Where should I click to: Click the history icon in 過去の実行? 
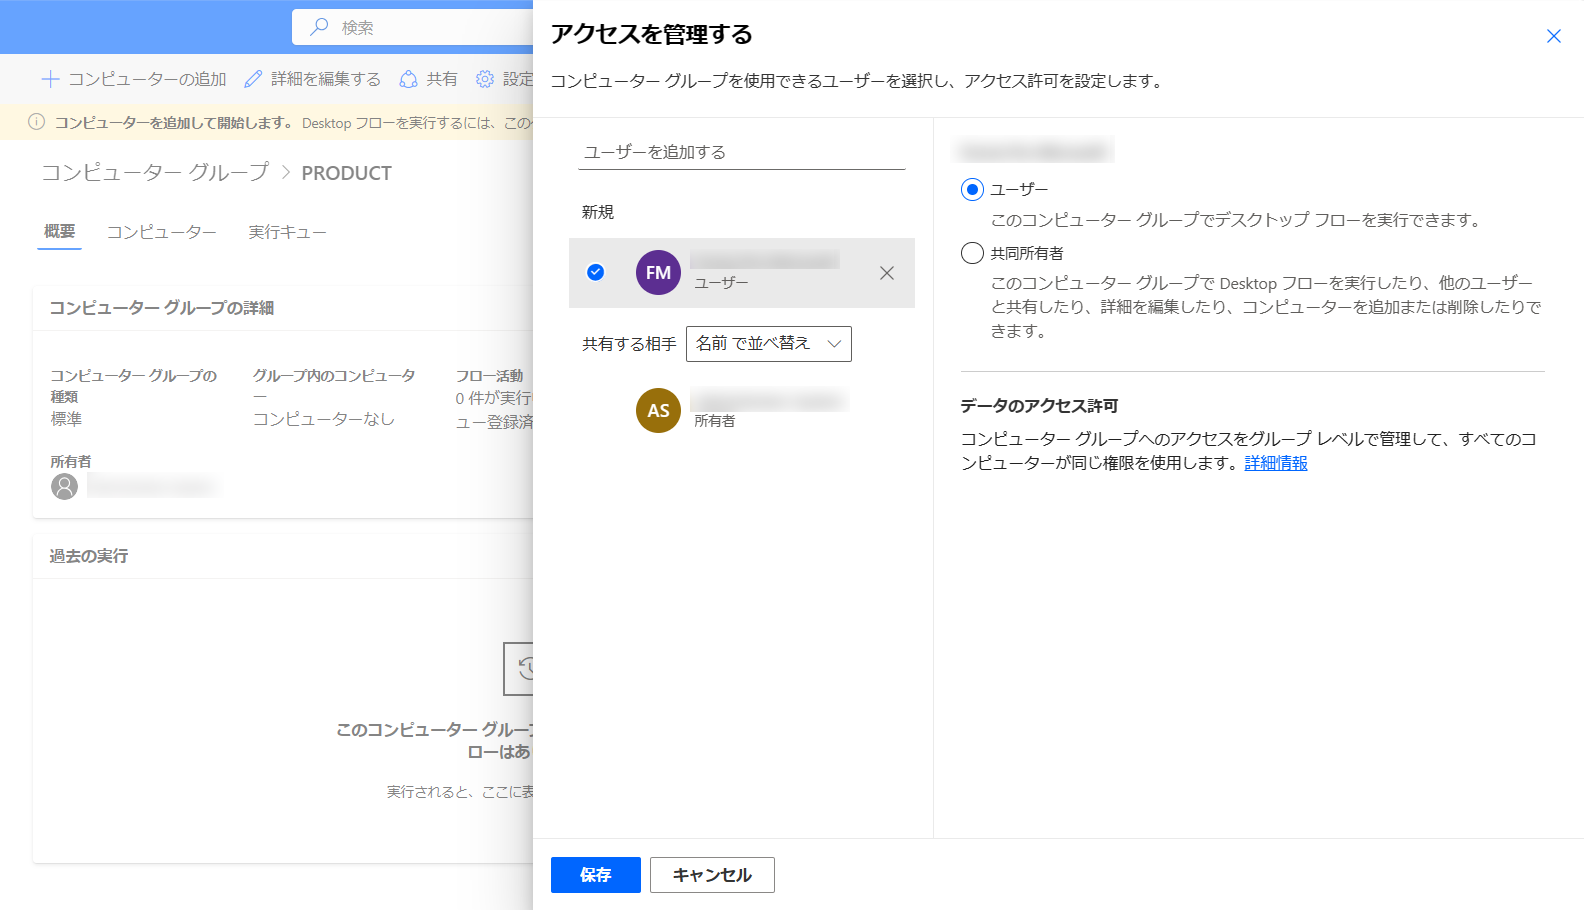click(518, 669)
